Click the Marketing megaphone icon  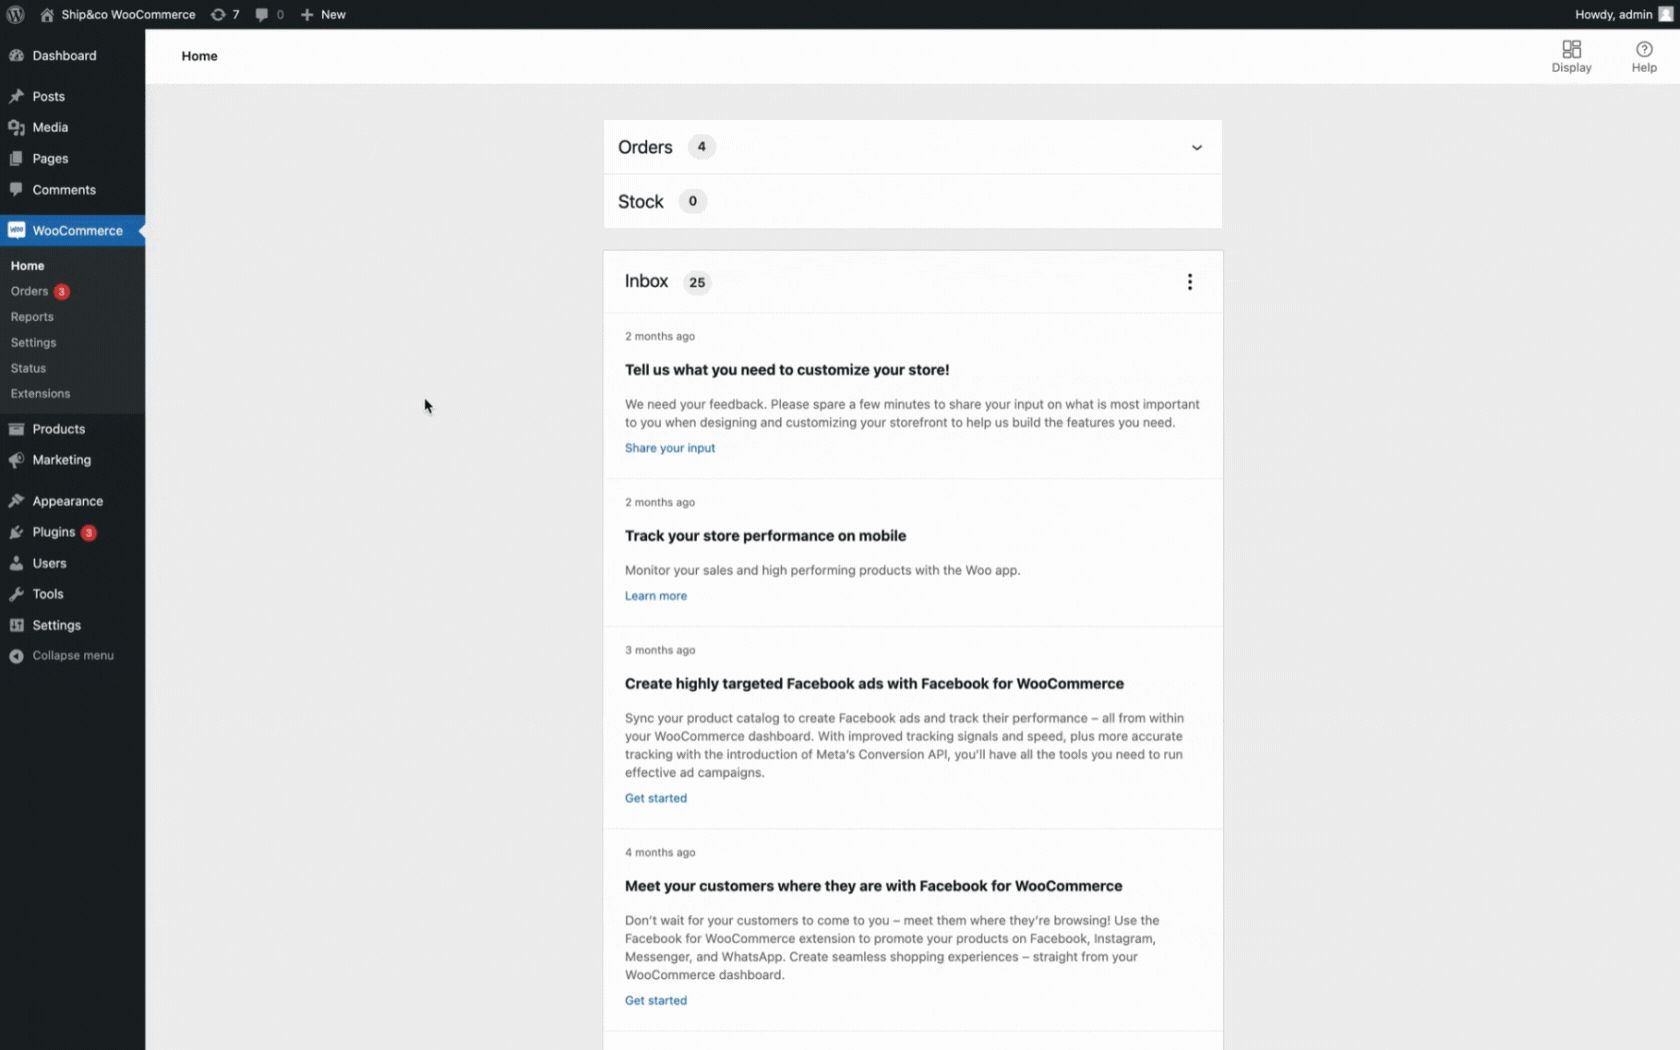tap(16, 460)
